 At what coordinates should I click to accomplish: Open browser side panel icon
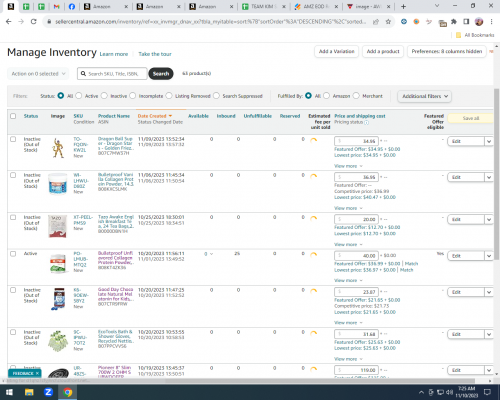pos(466,22)
